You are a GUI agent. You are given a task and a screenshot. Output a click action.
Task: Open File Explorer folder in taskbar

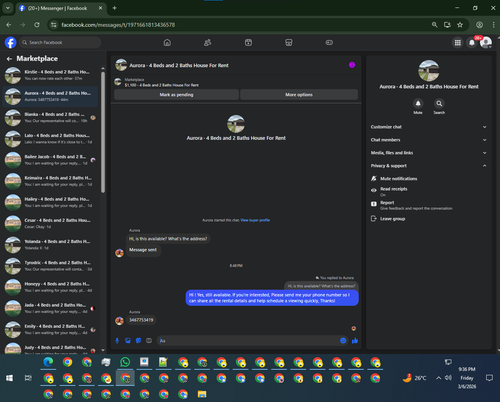point(202,394)
